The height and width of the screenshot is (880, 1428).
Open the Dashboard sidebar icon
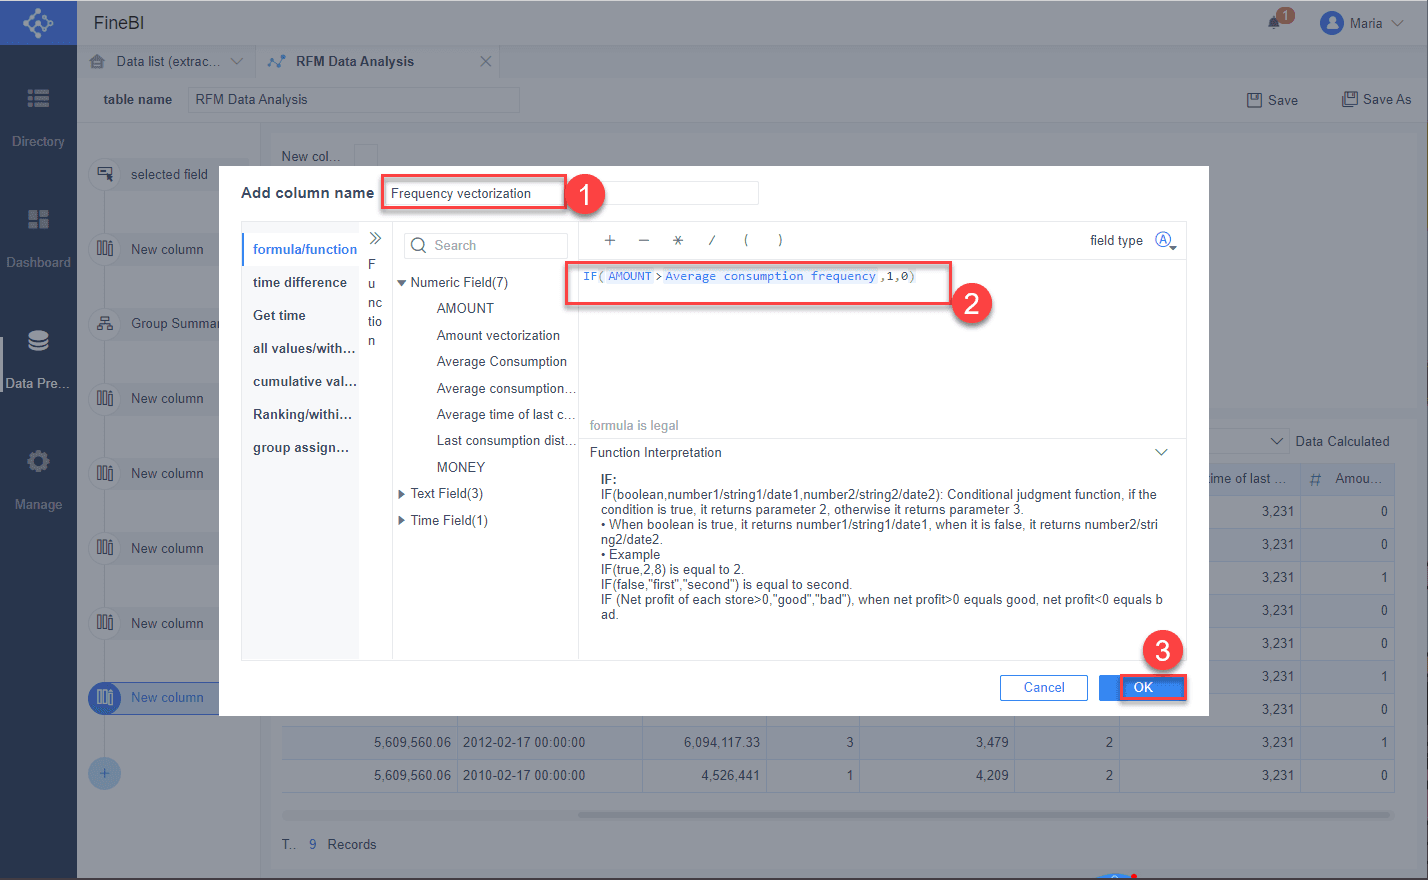pos(38,219)
